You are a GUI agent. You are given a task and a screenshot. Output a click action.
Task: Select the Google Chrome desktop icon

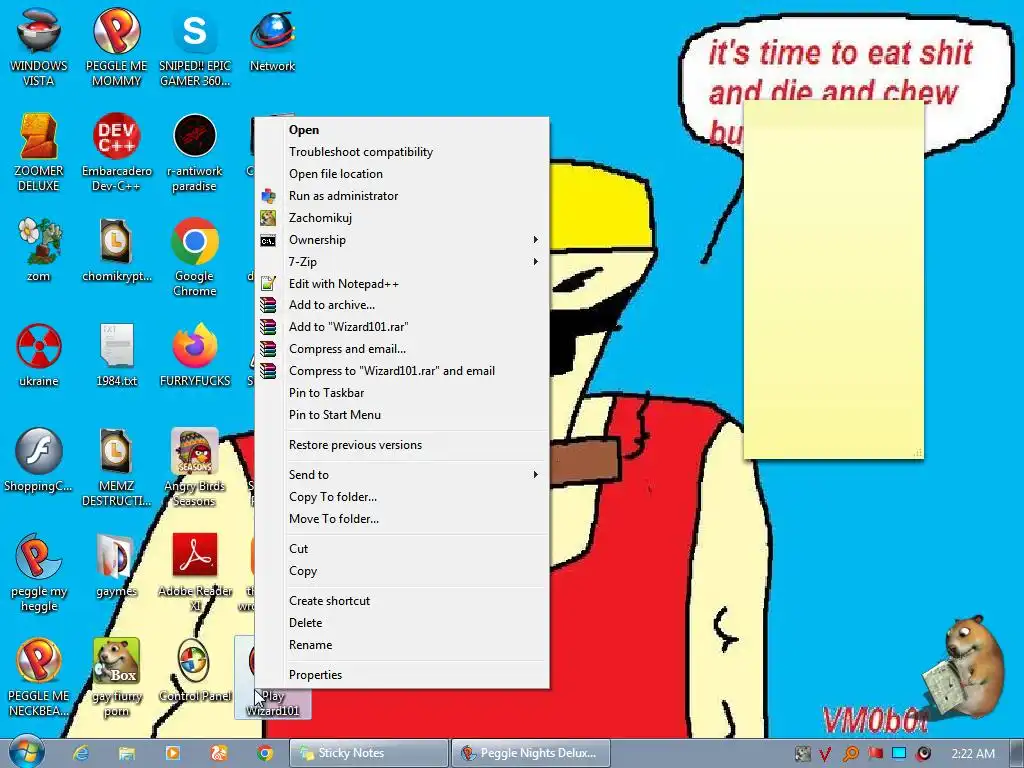(x=195, y=257)
